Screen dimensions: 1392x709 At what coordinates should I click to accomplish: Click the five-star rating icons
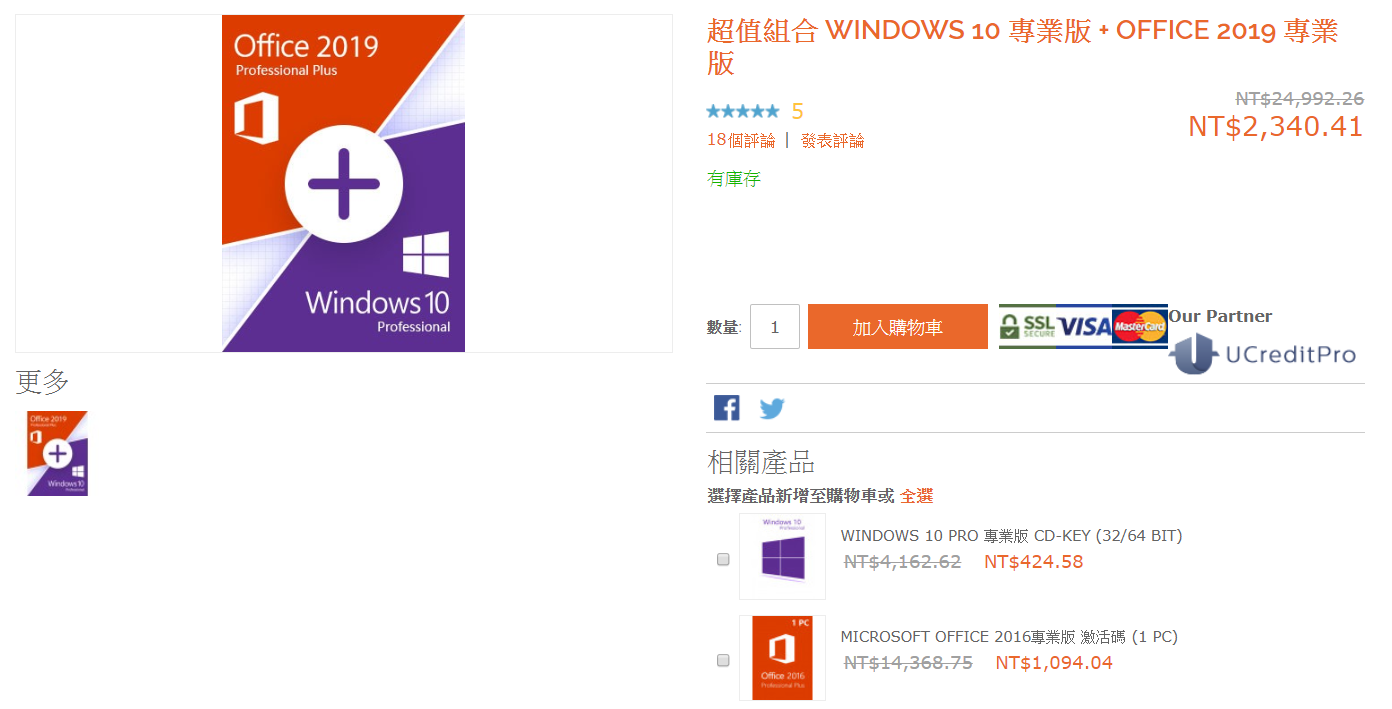[742, 111]
